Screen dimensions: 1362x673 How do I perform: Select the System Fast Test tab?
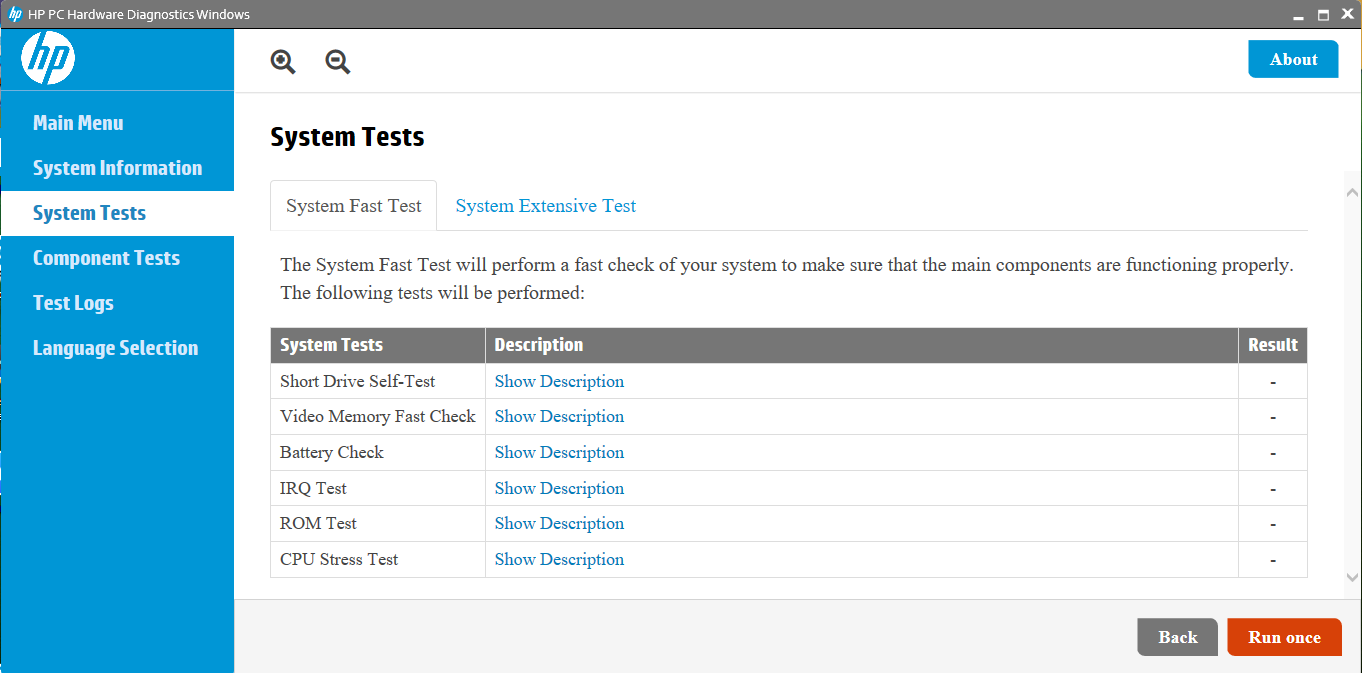354,206
